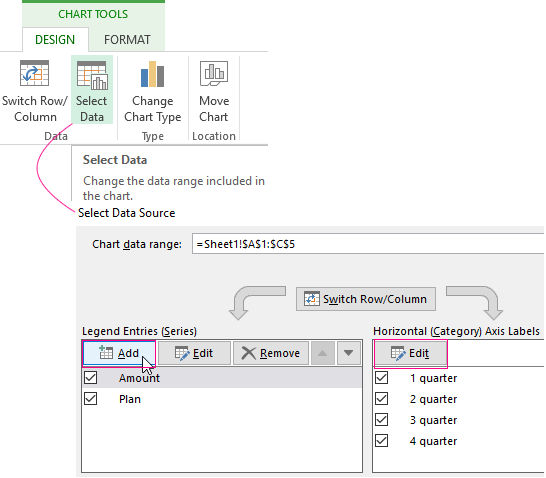Open Select Data in the ribbon
546x478 pixels.
(92, 90)
